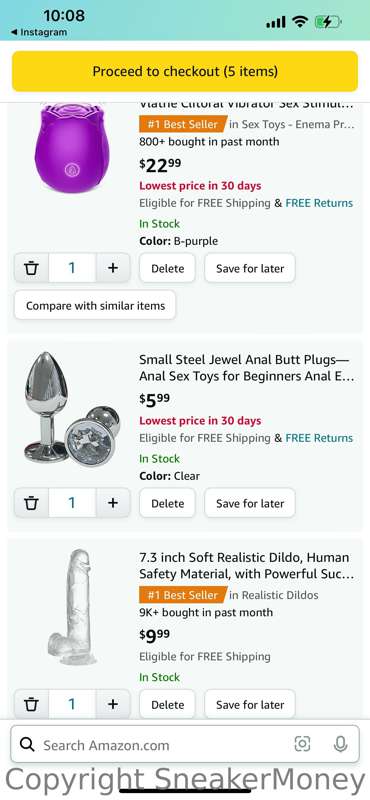Viewport: 370px width, 800px height.
Task: Tap the microphone voice search icon
Action: [340, 744]
